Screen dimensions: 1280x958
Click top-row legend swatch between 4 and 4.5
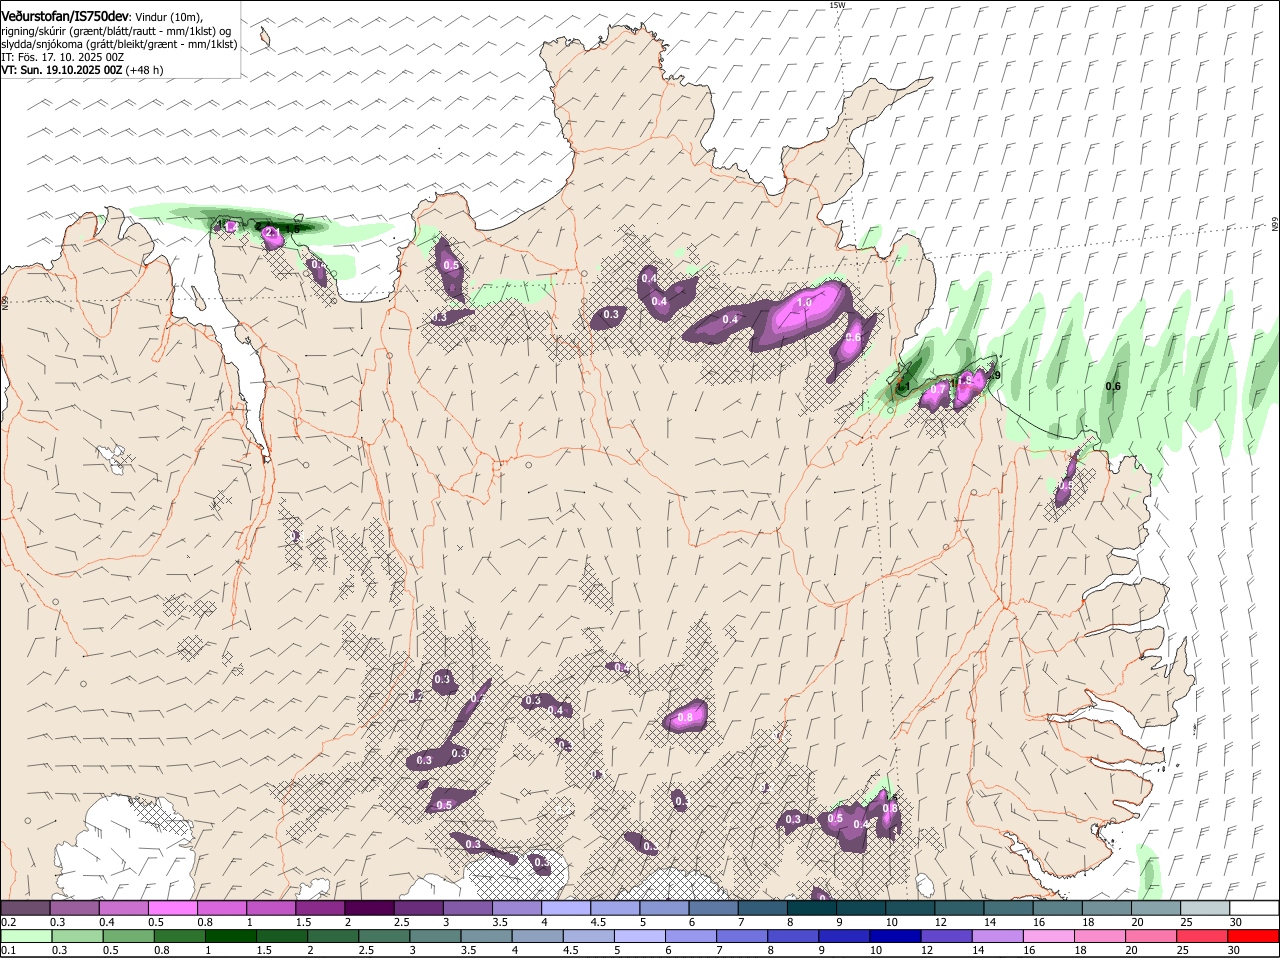point(565,907)
